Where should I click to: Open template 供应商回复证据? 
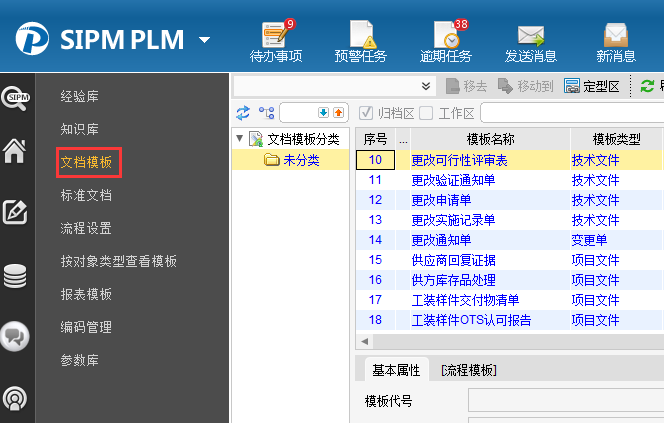[x=453, y=260]
